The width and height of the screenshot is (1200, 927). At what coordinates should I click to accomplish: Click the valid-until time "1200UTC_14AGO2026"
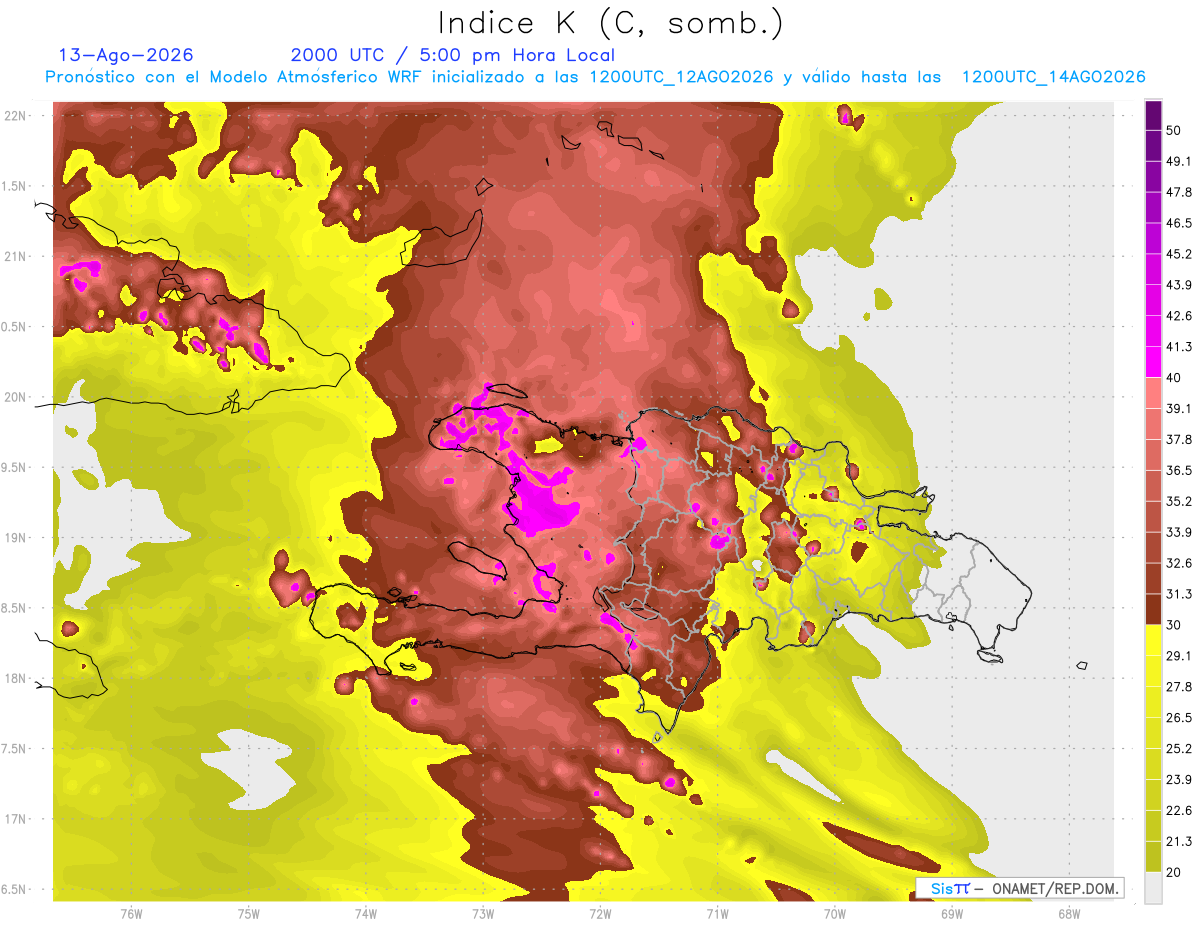[x=1053, y=77]
